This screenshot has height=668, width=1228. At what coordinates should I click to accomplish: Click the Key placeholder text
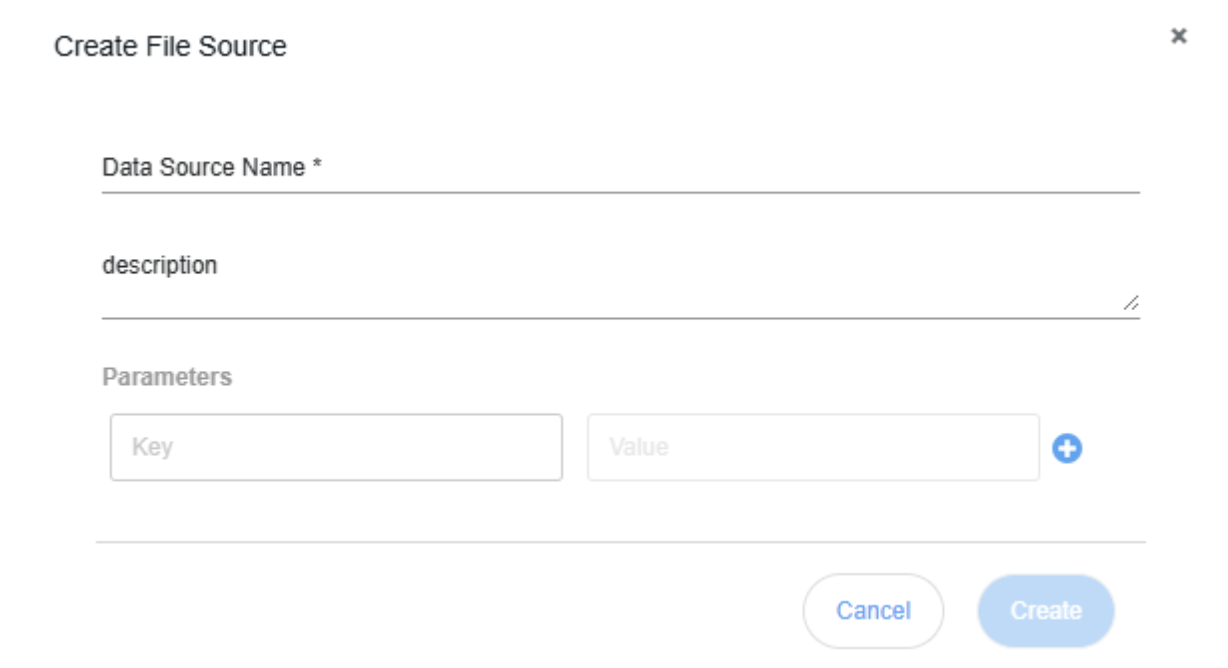coord(152,447)
